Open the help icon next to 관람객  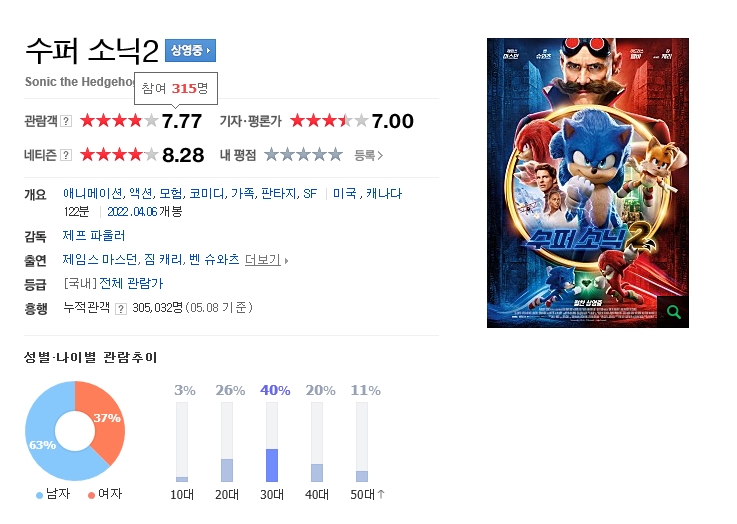tap(66, 121)
